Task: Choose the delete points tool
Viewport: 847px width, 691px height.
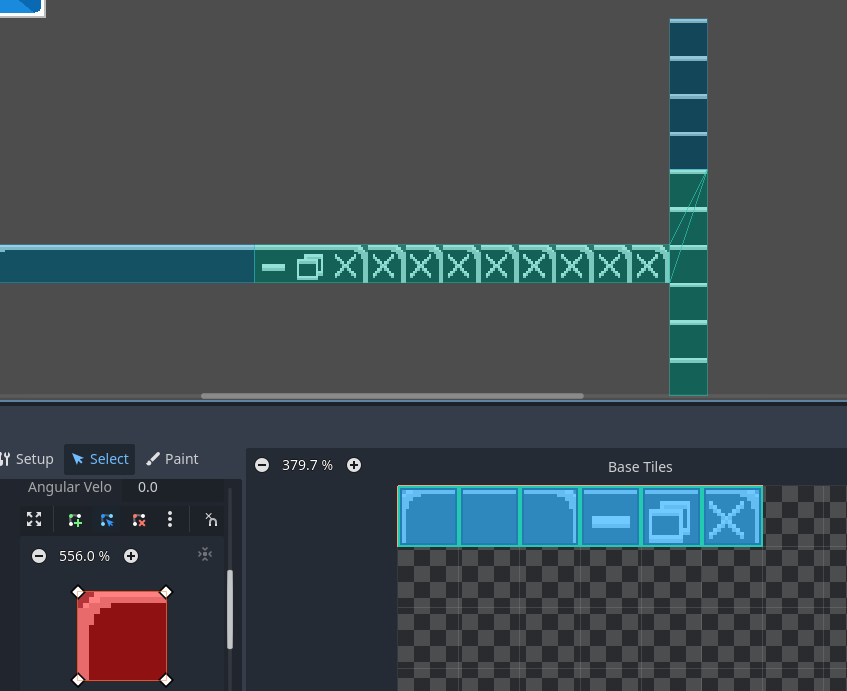Action: 139,520
